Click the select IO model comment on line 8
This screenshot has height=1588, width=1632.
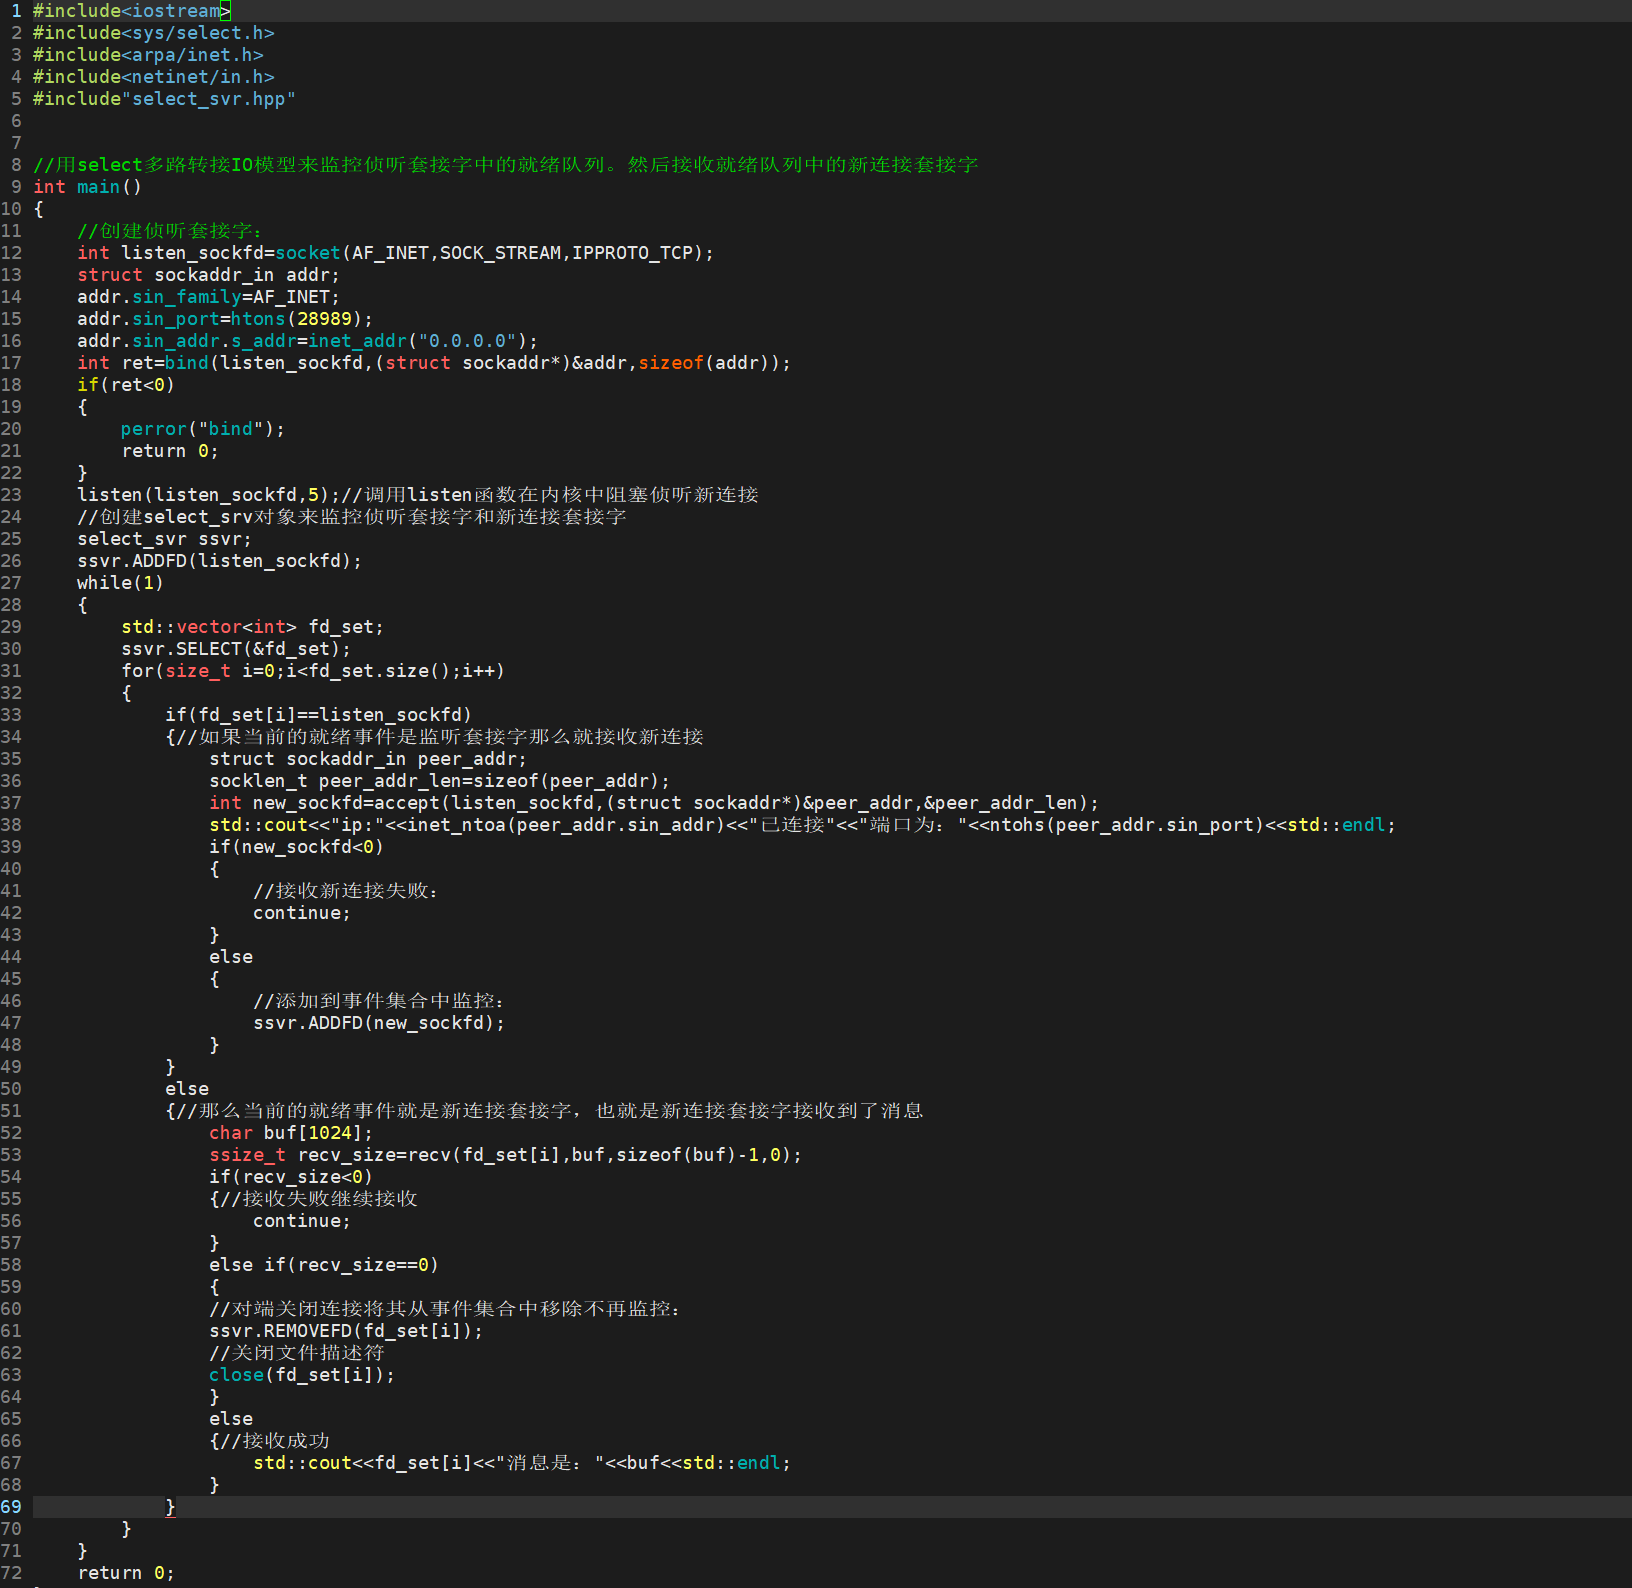pos(506,165)
